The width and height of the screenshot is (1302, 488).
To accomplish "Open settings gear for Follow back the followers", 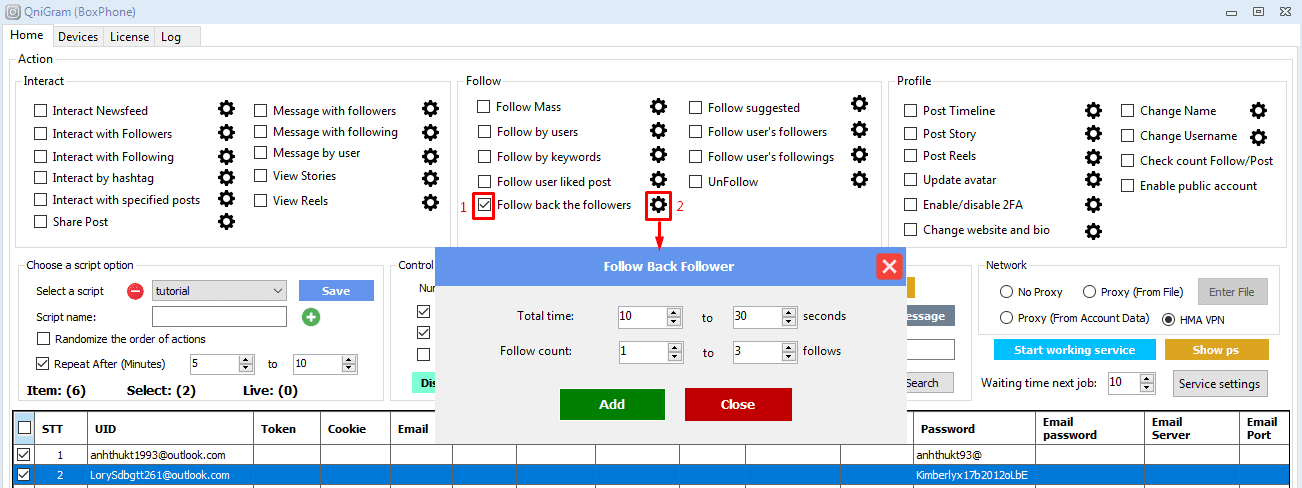I will [x=658, y=205].
